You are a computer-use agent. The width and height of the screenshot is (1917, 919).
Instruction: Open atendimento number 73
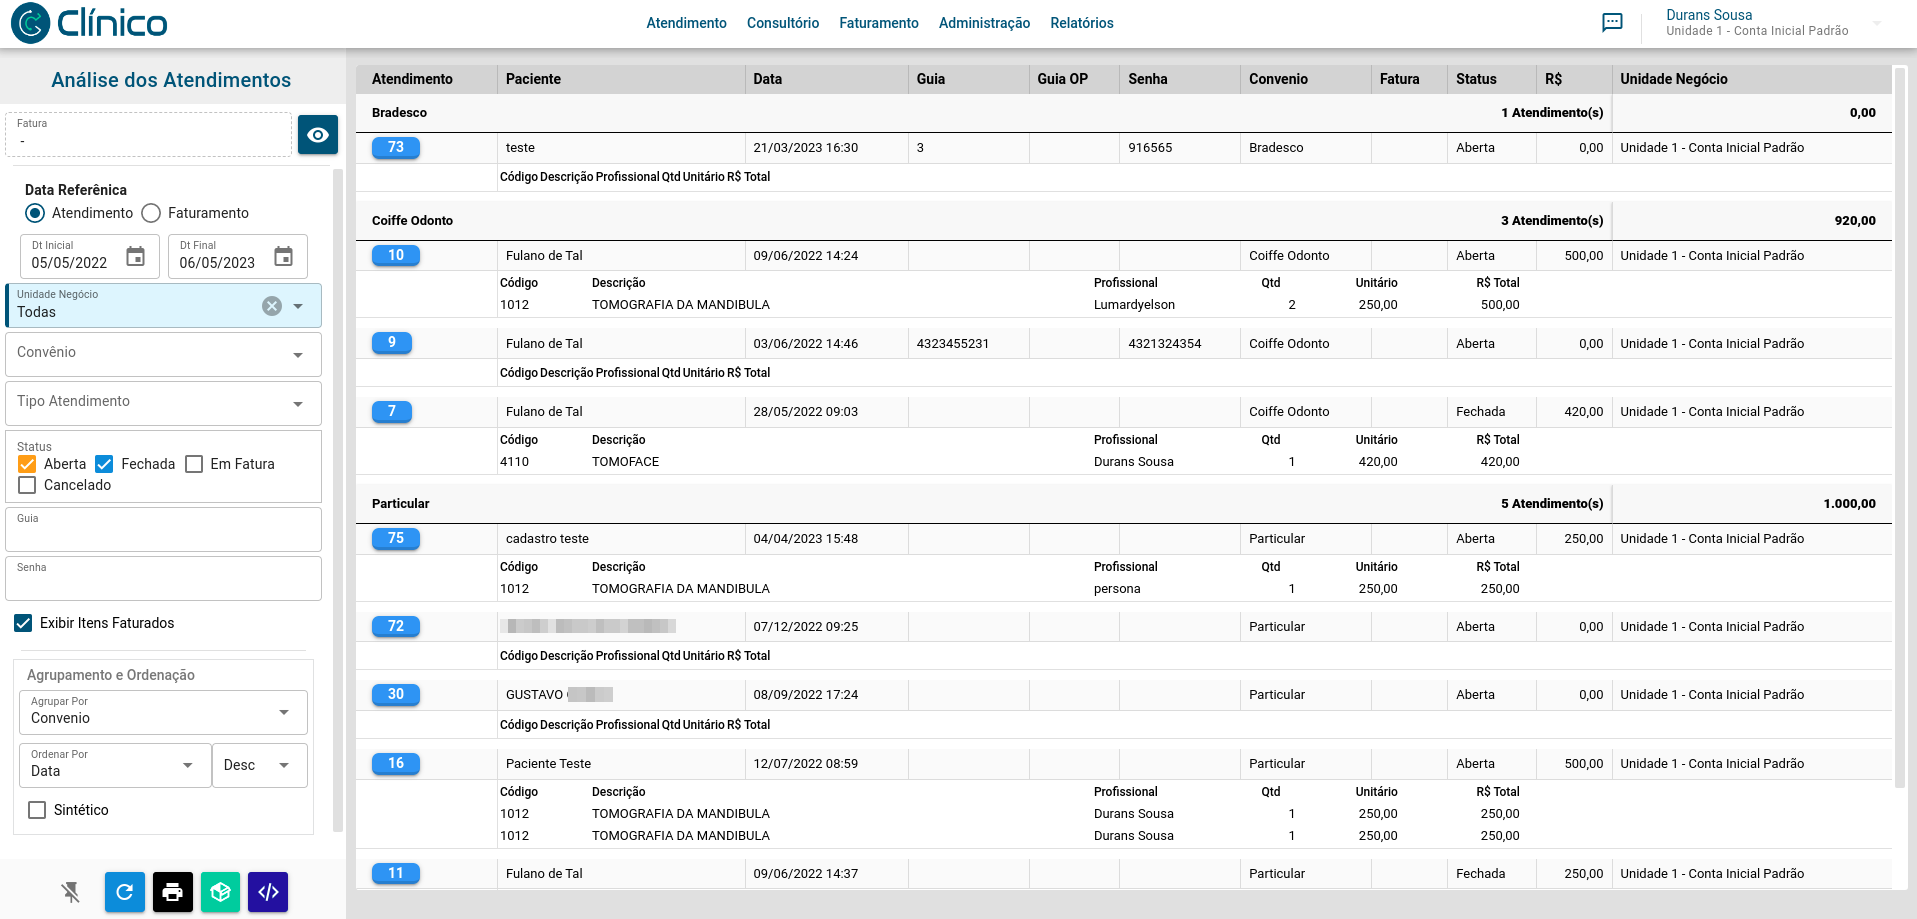click(396, 148)
